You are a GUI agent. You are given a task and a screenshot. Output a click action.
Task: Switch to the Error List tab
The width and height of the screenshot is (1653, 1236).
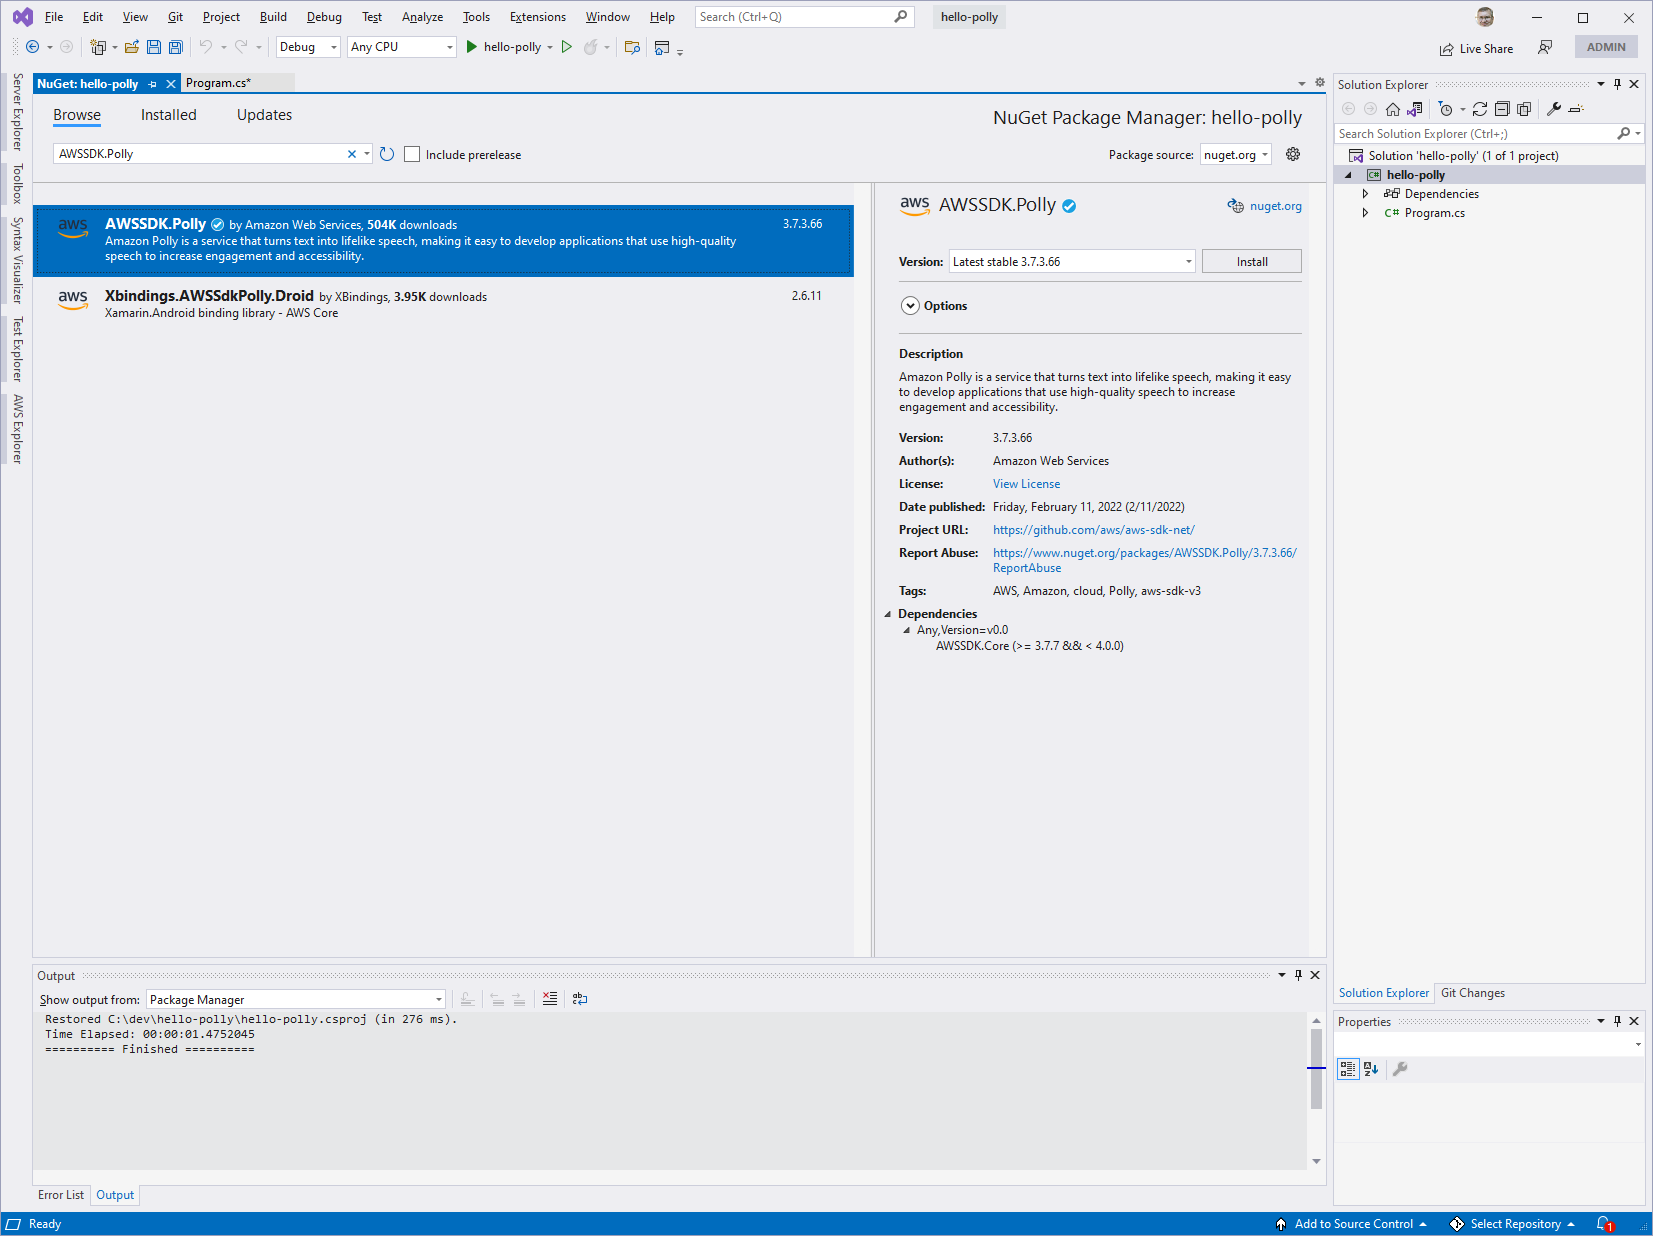tap(61, 1195)
